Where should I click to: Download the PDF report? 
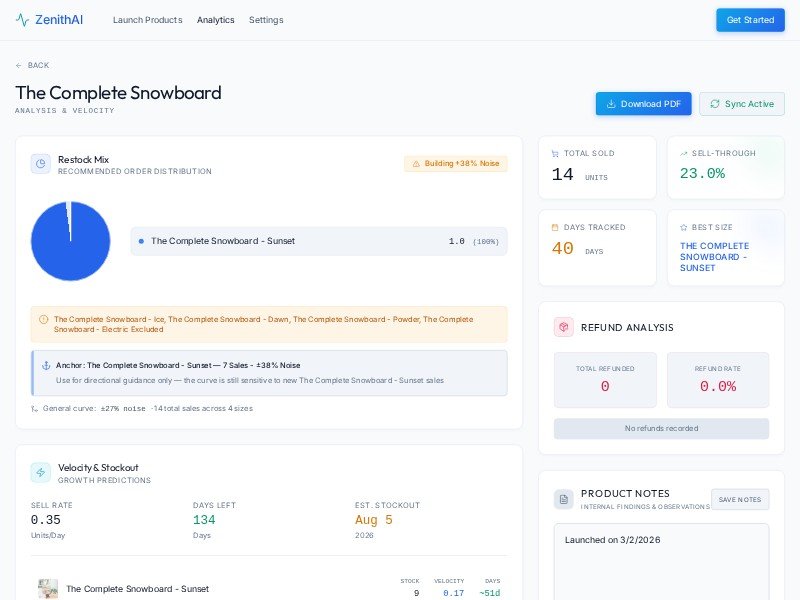[x=643, y=104]
